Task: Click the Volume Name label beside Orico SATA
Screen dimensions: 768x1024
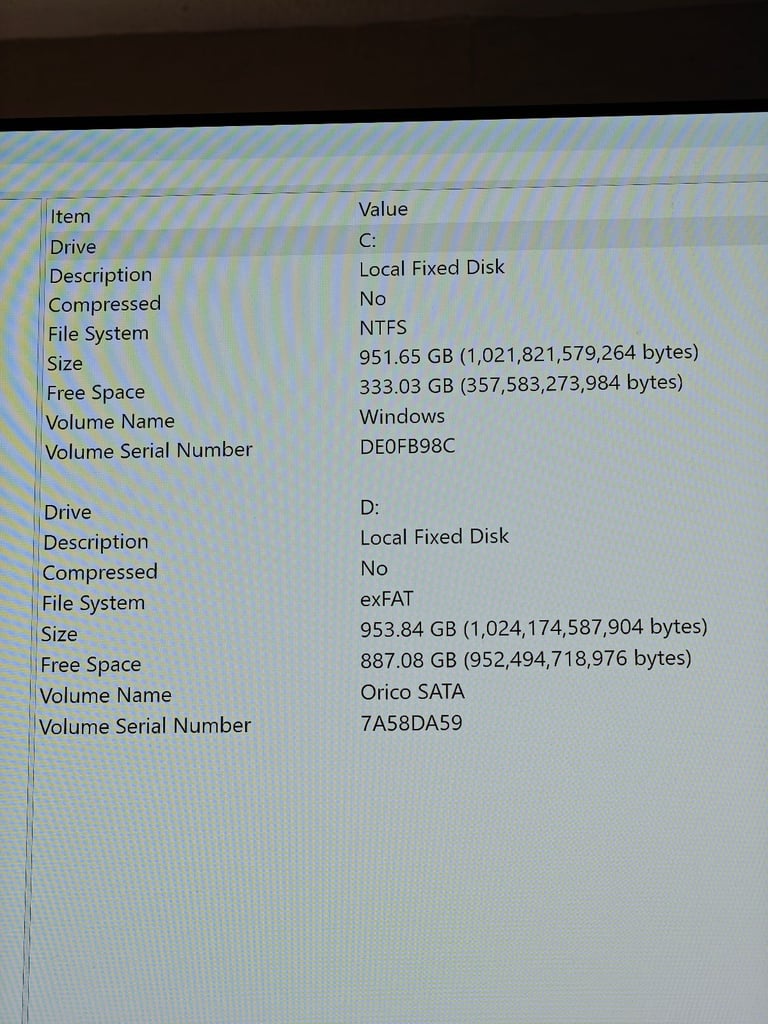Action: (106, 696)
